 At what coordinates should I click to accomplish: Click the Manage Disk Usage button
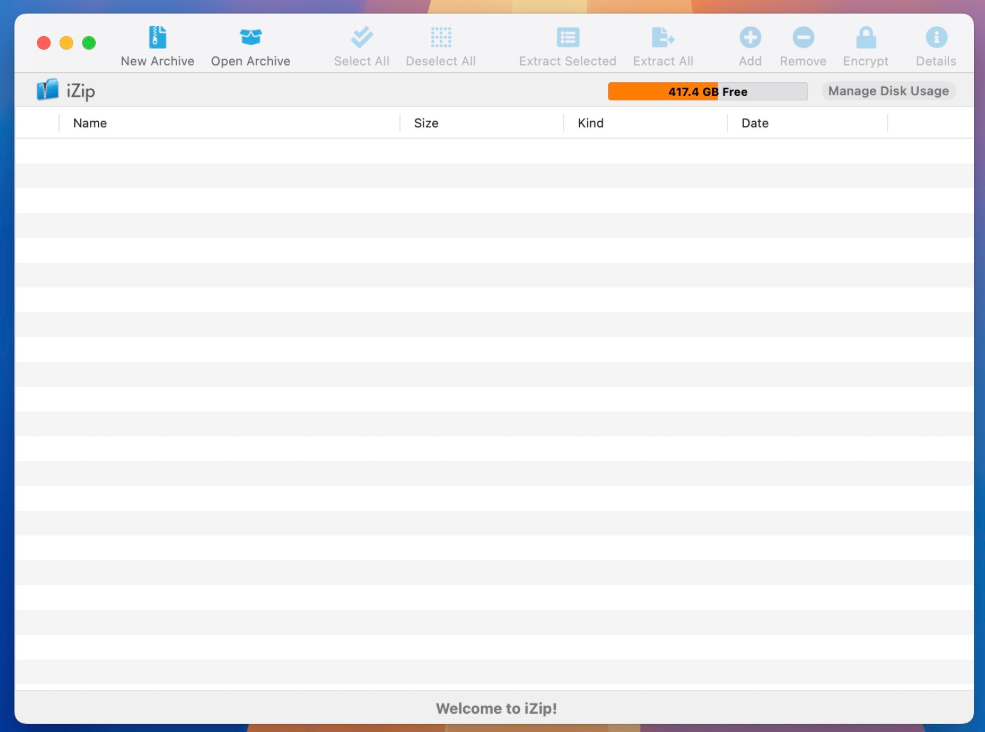pos(888,91)
